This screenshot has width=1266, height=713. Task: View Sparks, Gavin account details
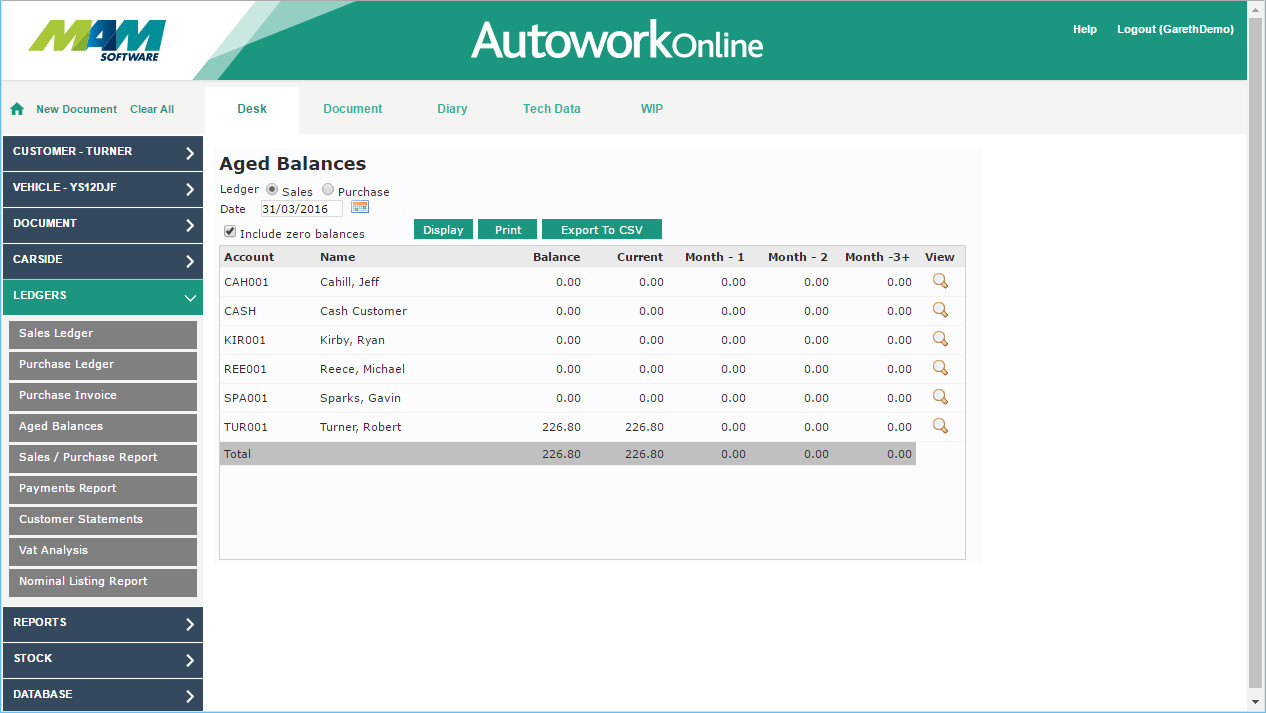coord(940,397)
